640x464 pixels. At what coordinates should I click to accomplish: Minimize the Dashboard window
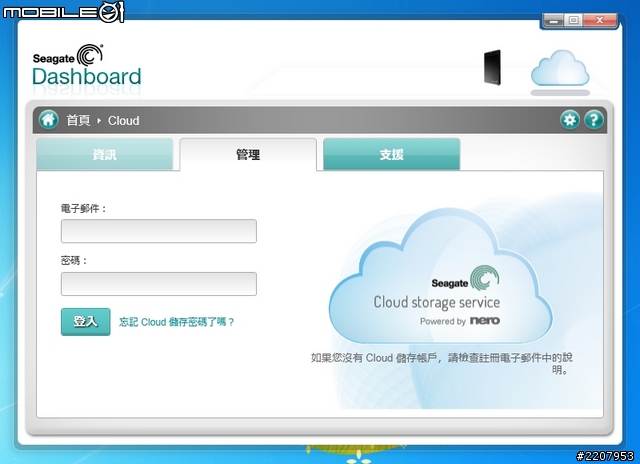click(553, 20)
